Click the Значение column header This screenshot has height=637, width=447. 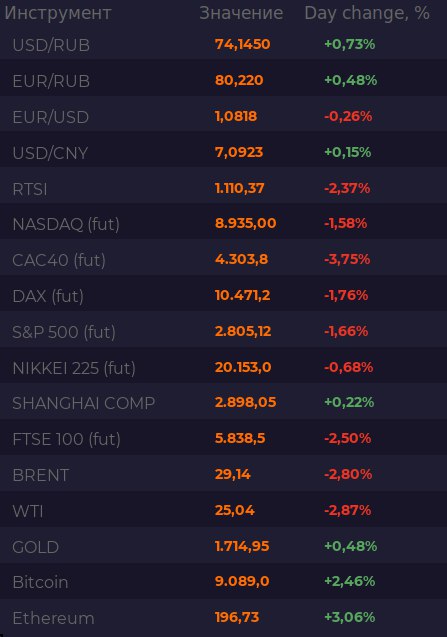(241, 13)
